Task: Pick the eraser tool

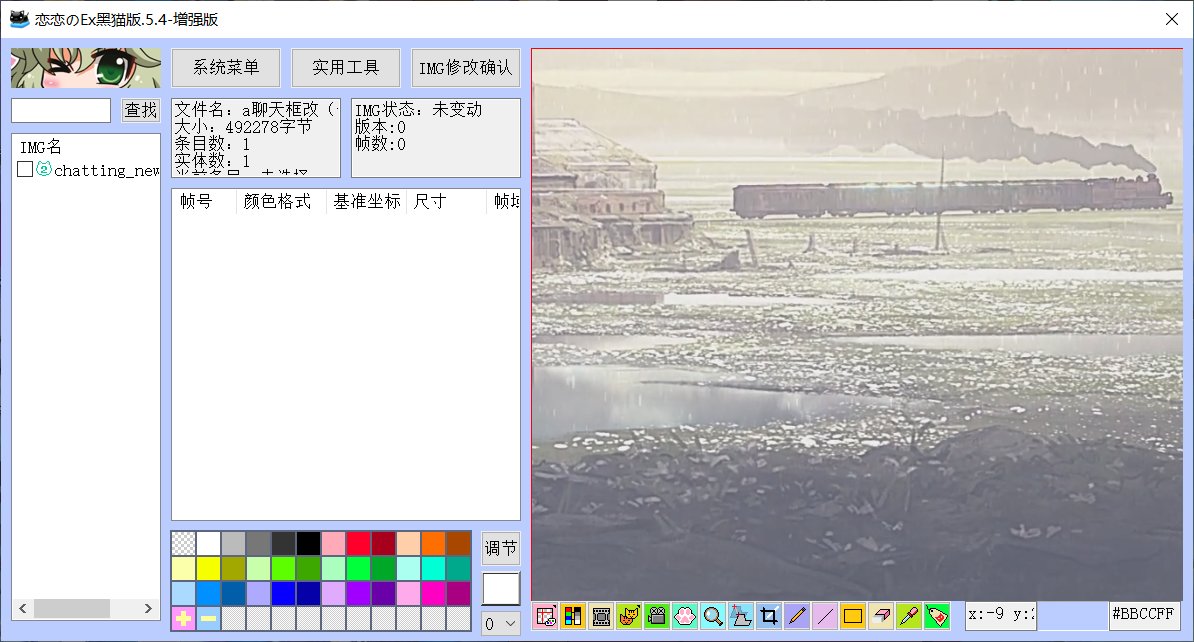Action: pos(881,616)
